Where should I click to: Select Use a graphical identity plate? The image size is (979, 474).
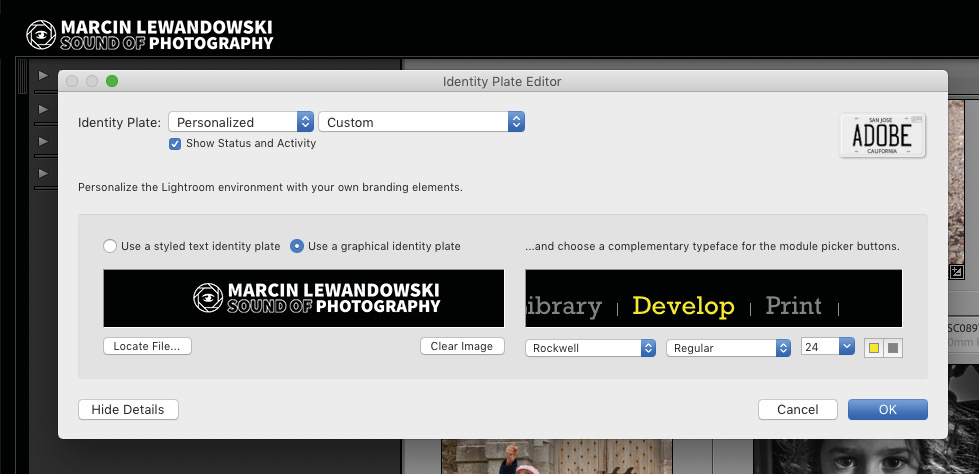297,246
